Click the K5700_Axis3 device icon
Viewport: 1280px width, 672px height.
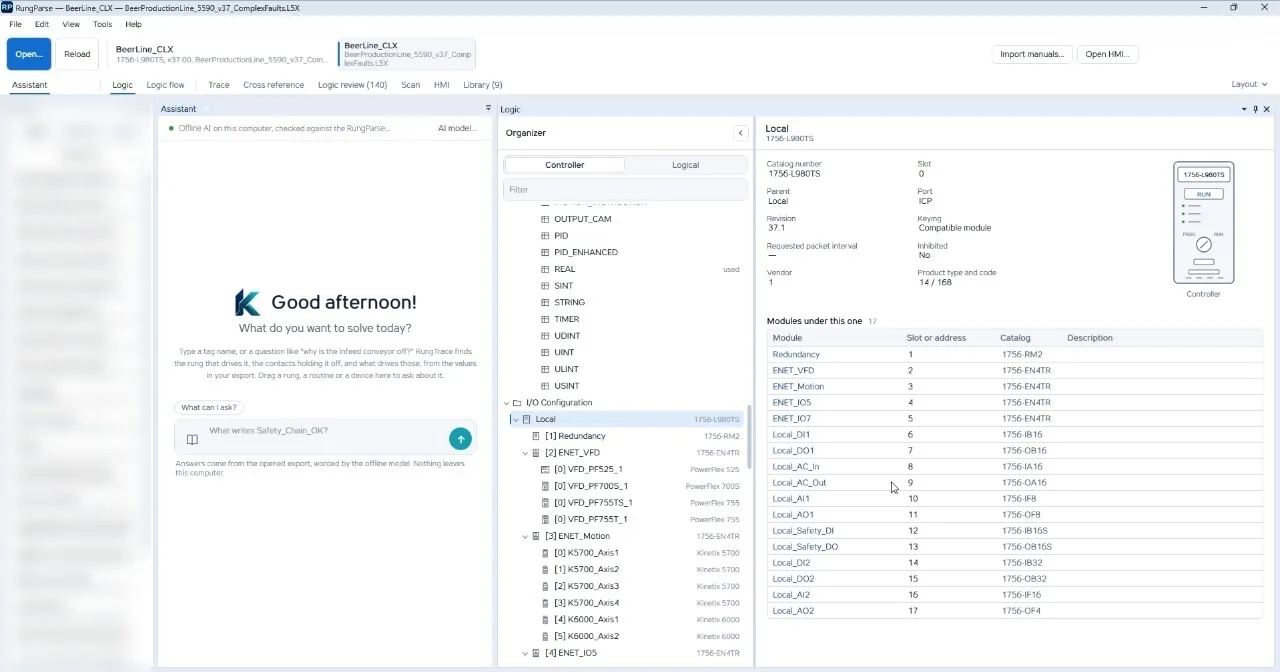545,586
